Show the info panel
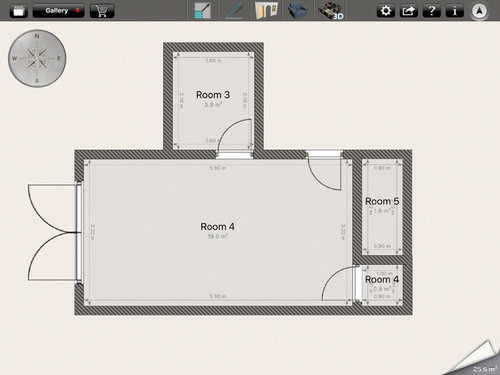 [455, 11]
